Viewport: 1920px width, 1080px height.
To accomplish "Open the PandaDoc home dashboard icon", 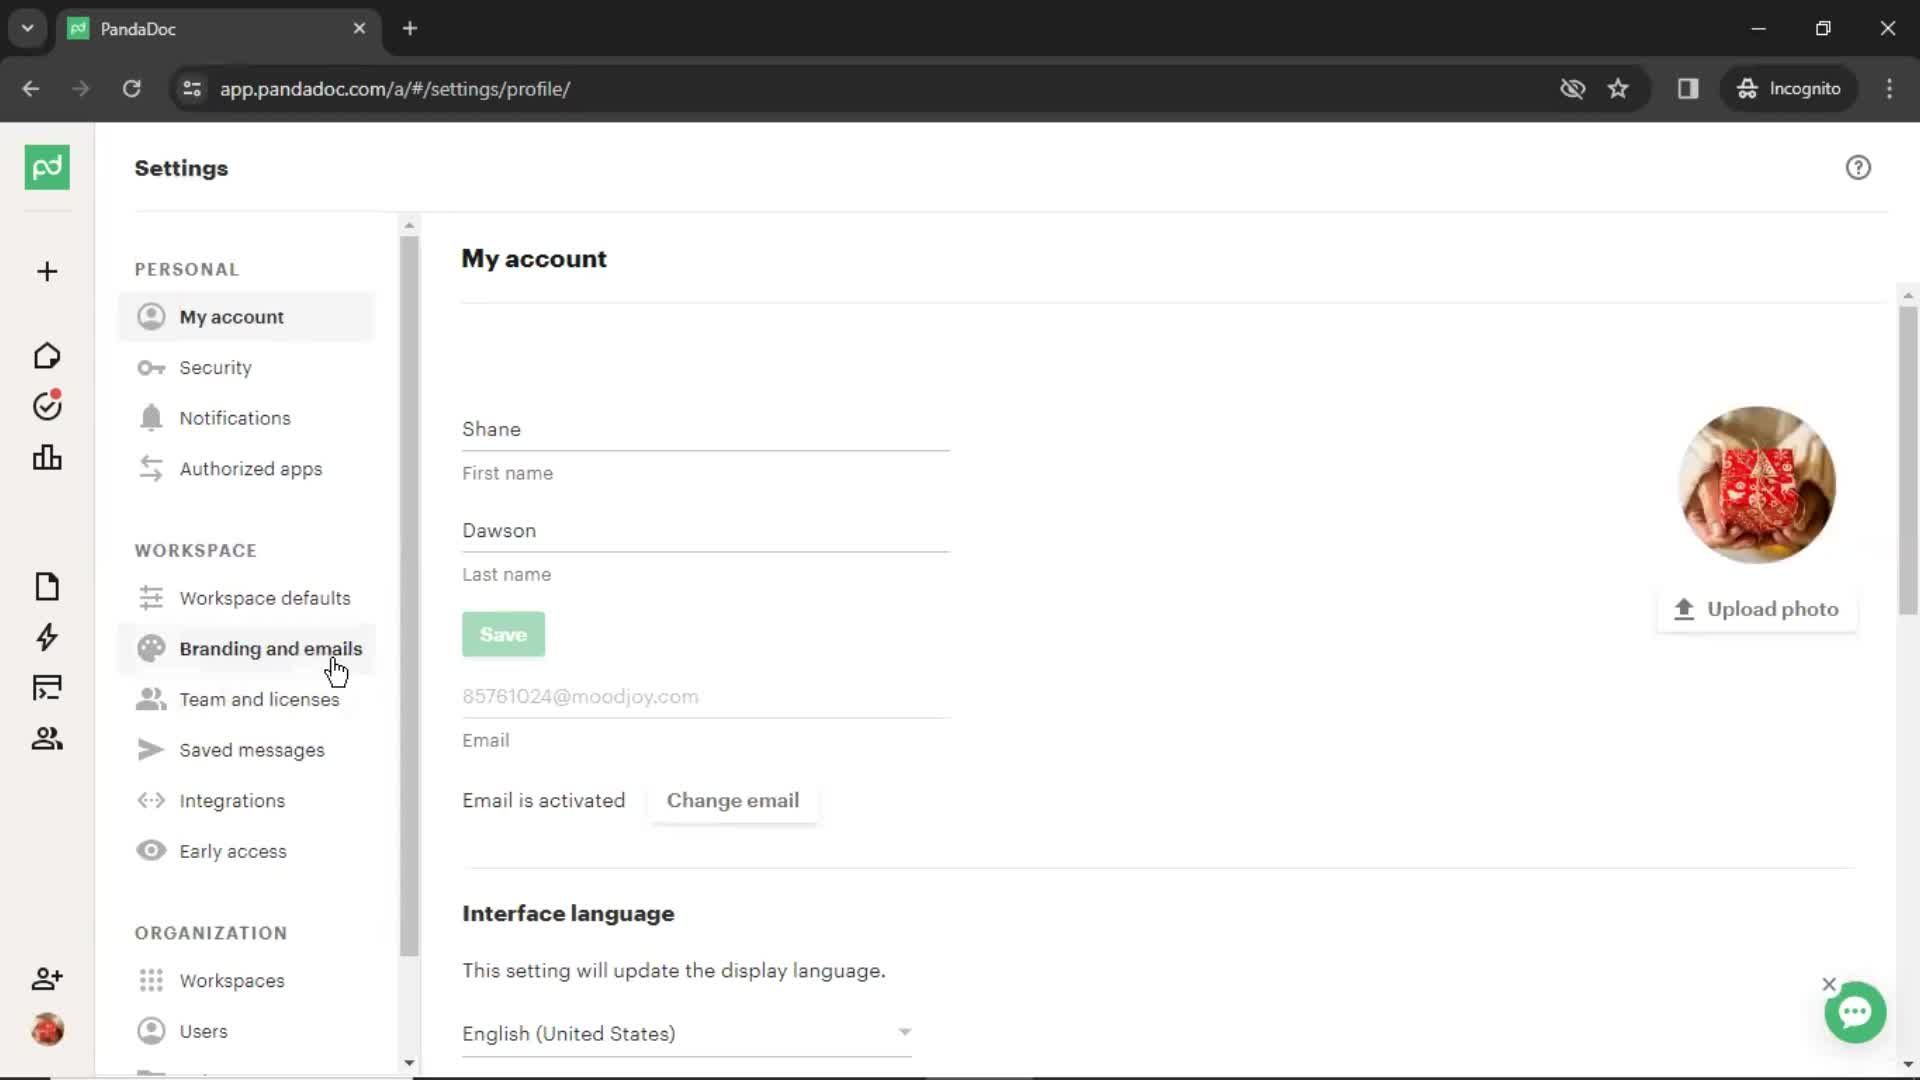I will [x=47, y=355].
